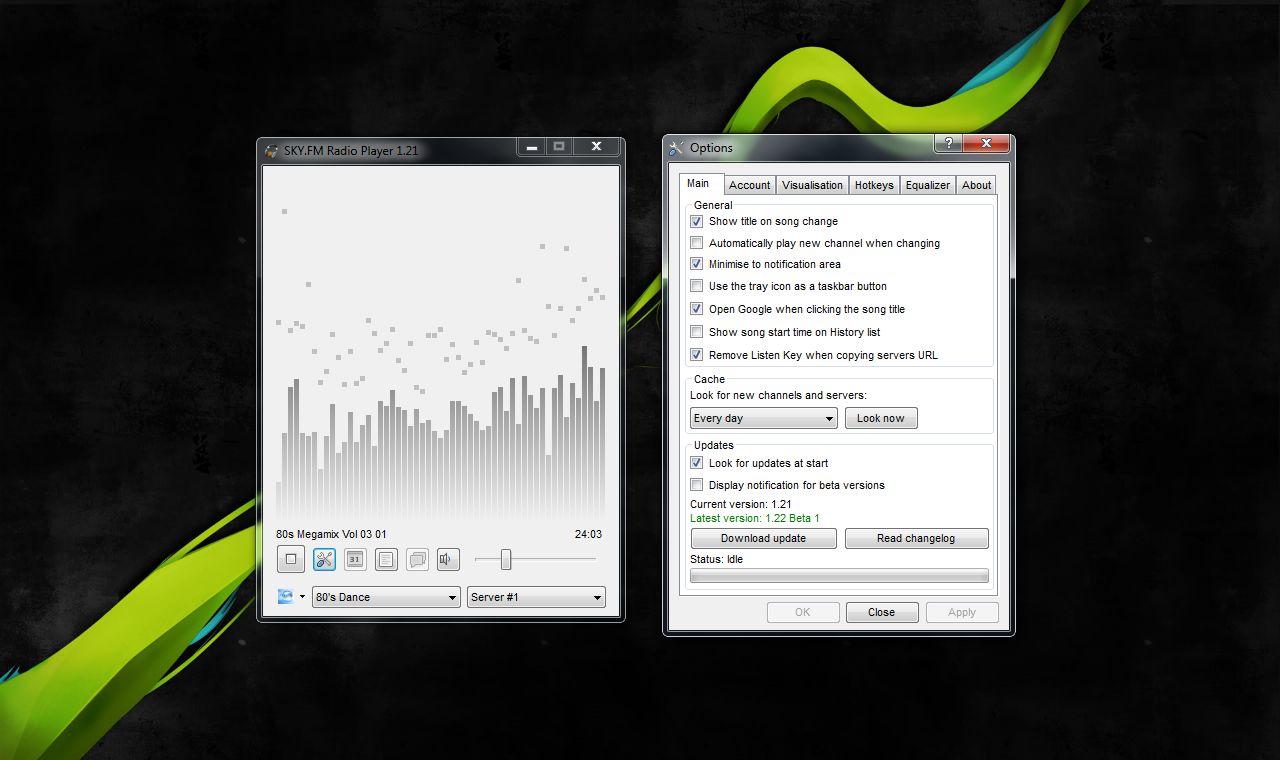Enable Display notification for beta versions
The height and width of the screenshot is (760, 1280).
point(697,485)
